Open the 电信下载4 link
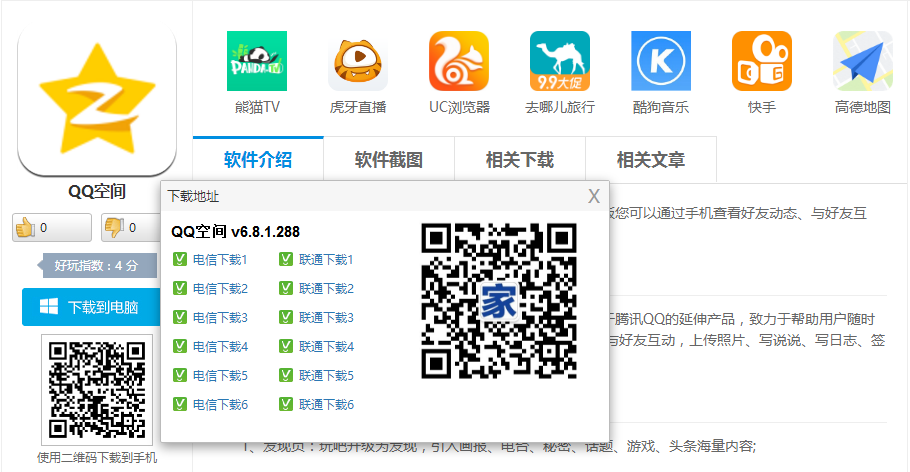The width and height of the screenshot is (910, 472). 220,347
